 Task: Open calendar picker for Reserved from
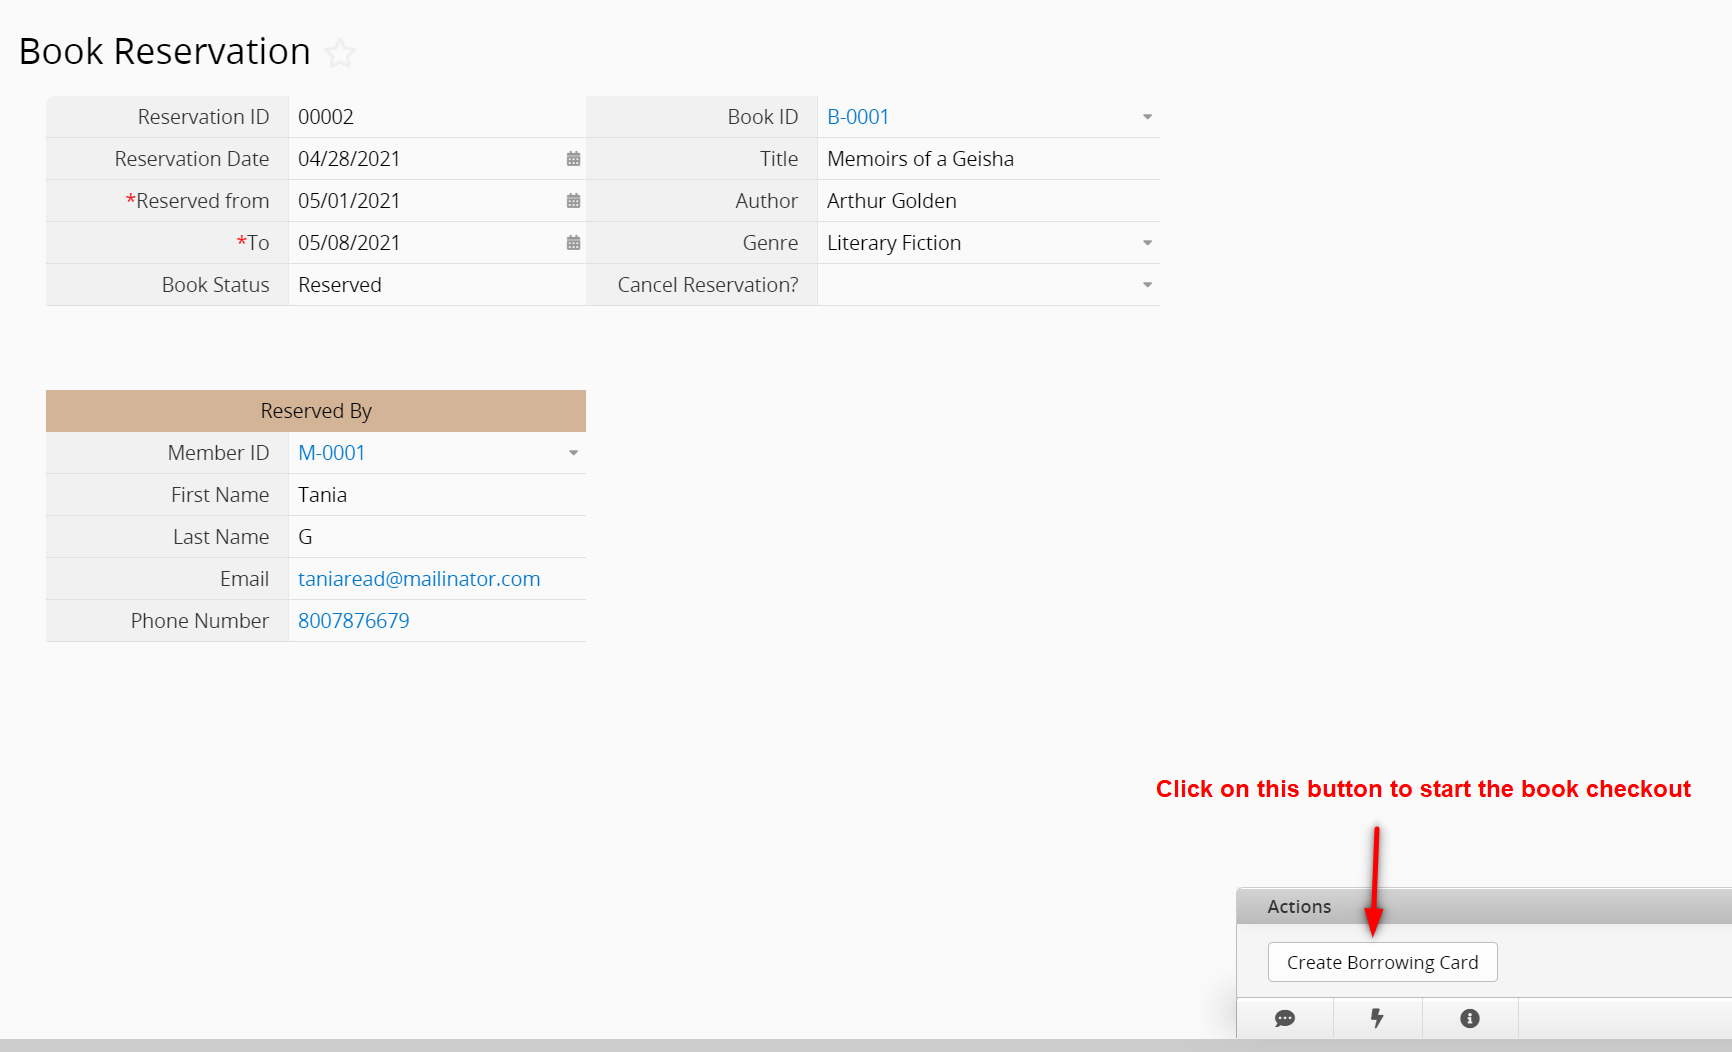click(x=573, y=201)
